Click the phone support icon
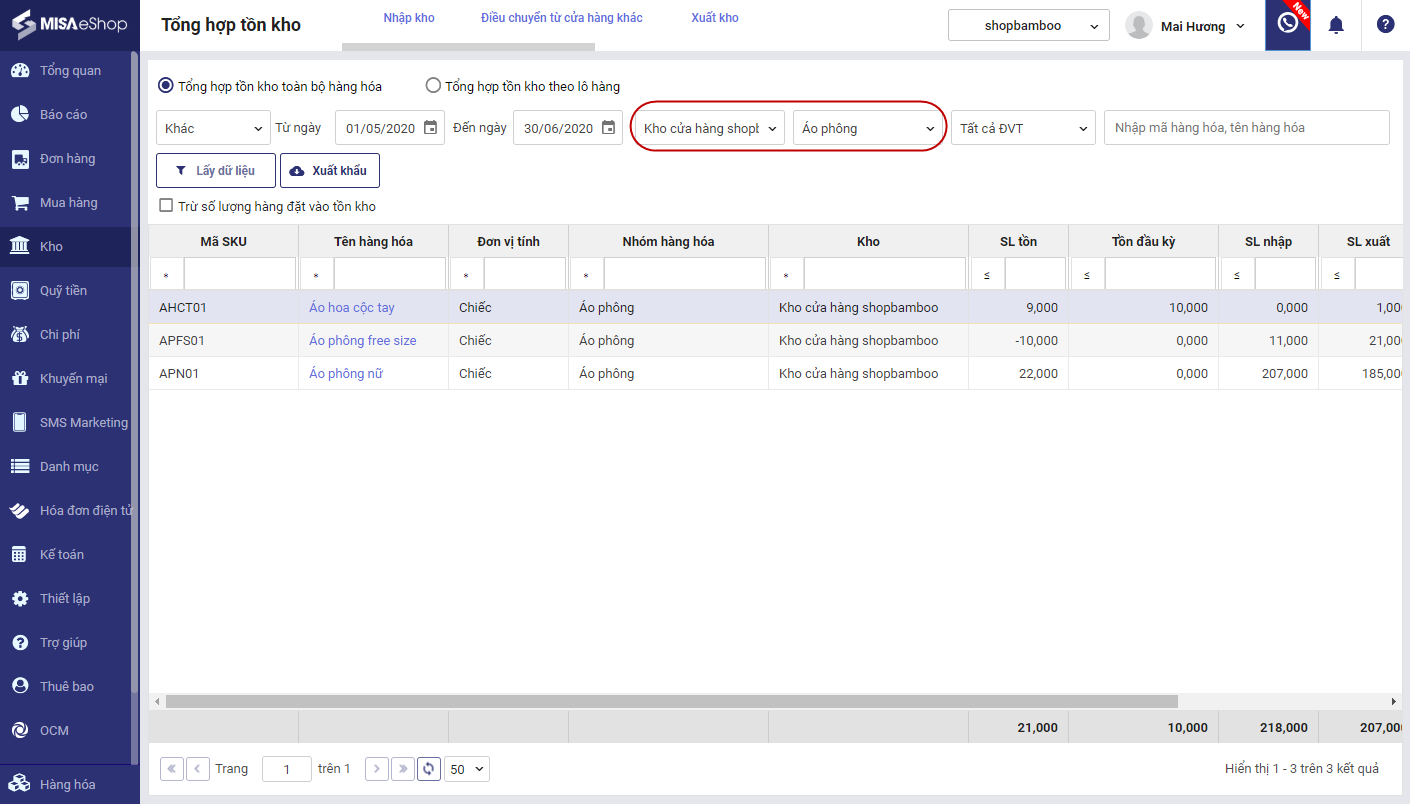Screen dimensions: 1410x804 pyautogui.click(x=1288, y=24)
